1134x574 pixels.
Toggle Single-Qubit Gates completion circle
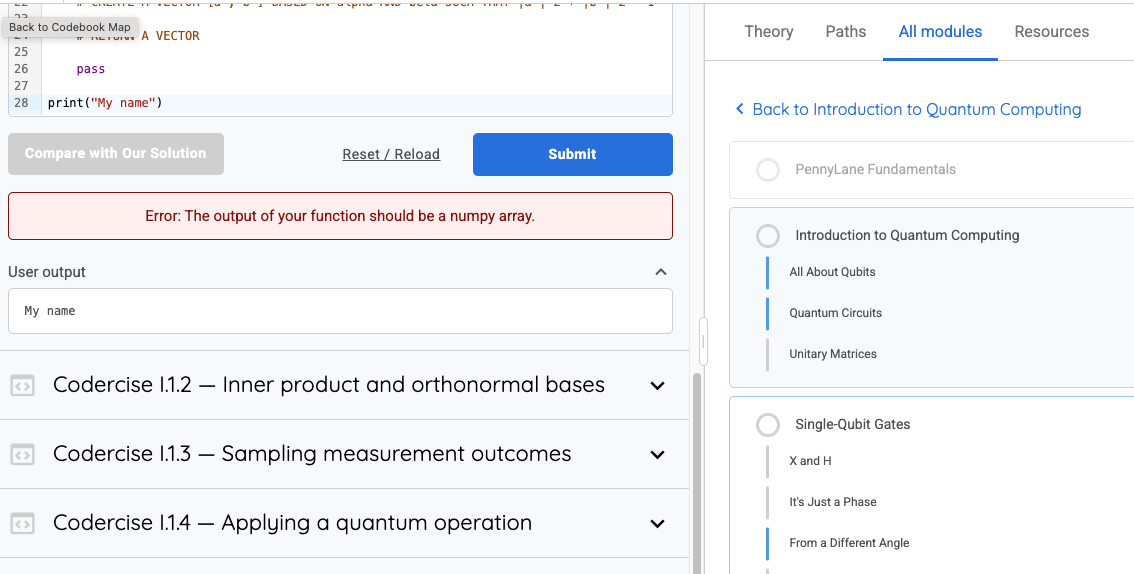(x=767, y=425)
